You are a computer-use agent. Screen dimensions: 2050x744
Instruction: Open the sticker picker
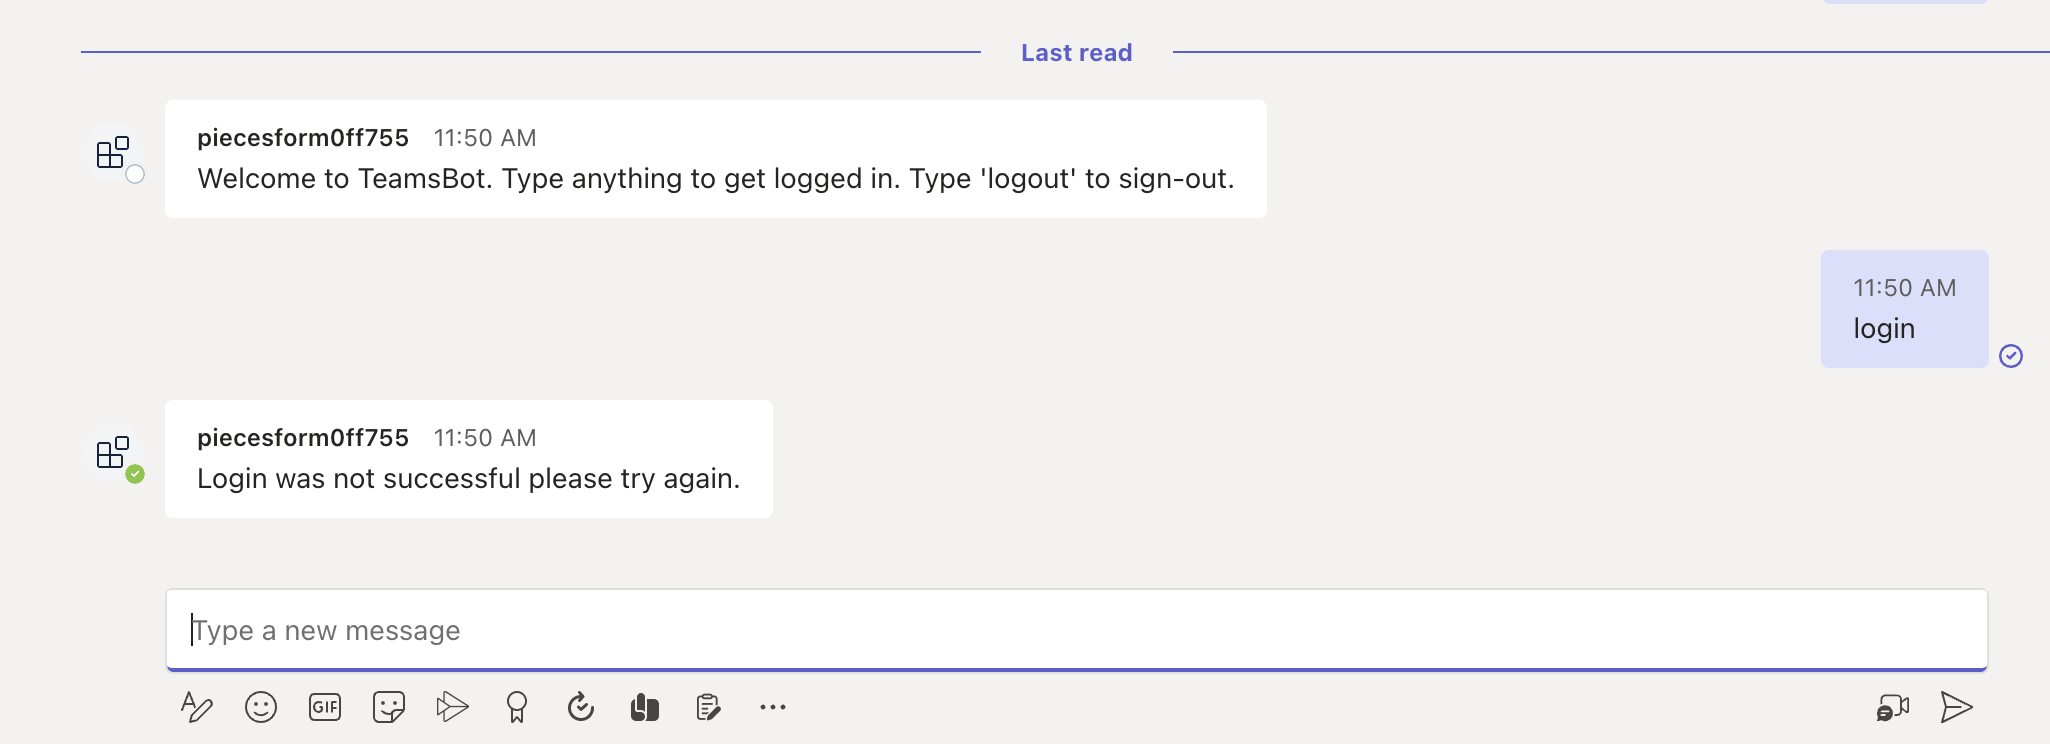click(x=387, y=707)
